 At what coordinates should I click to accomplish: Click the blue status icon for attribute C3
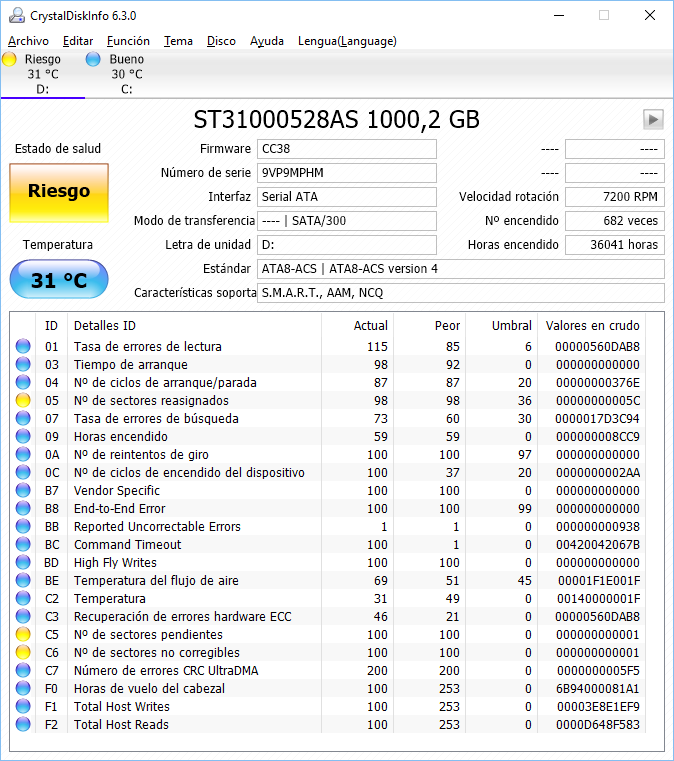[23, 616]
